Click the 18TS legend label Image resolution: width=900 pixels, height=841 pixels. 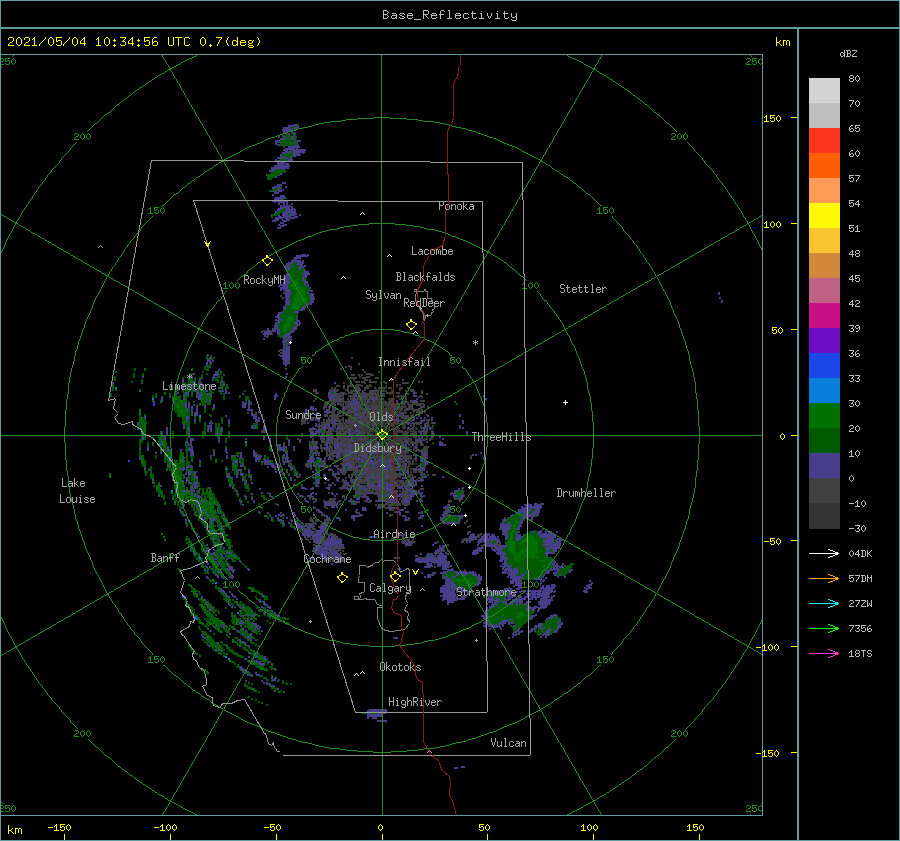[x=860, y=653]
